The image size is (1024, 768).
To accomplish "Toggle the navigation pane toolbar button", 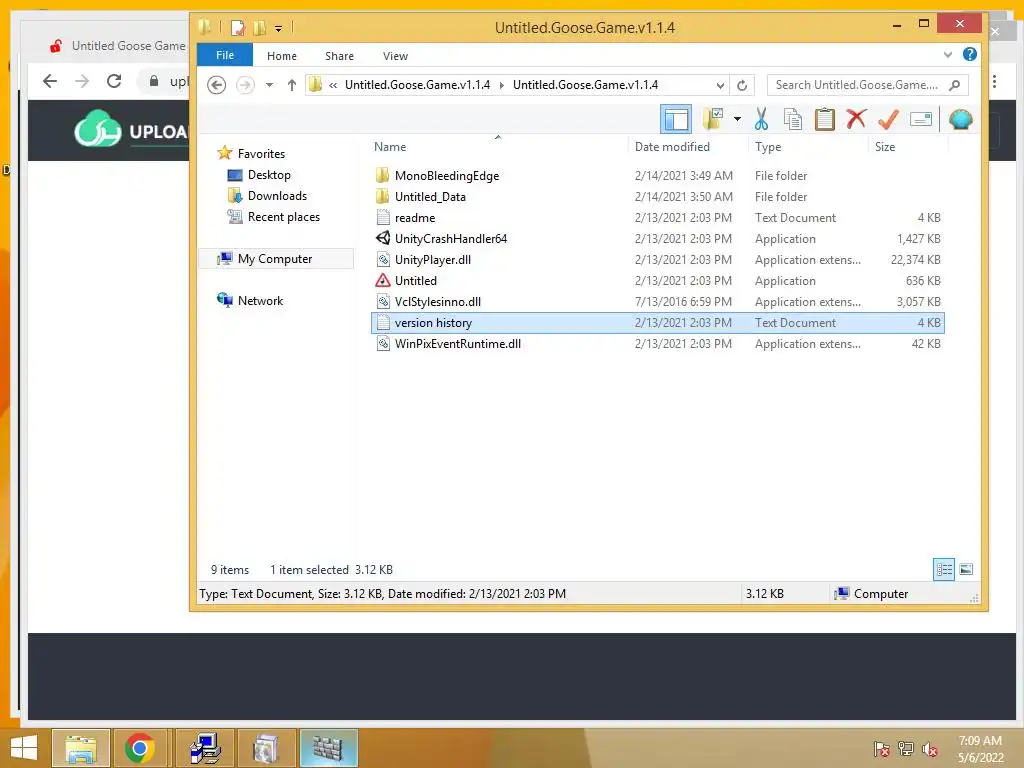I will click(676, 120).
